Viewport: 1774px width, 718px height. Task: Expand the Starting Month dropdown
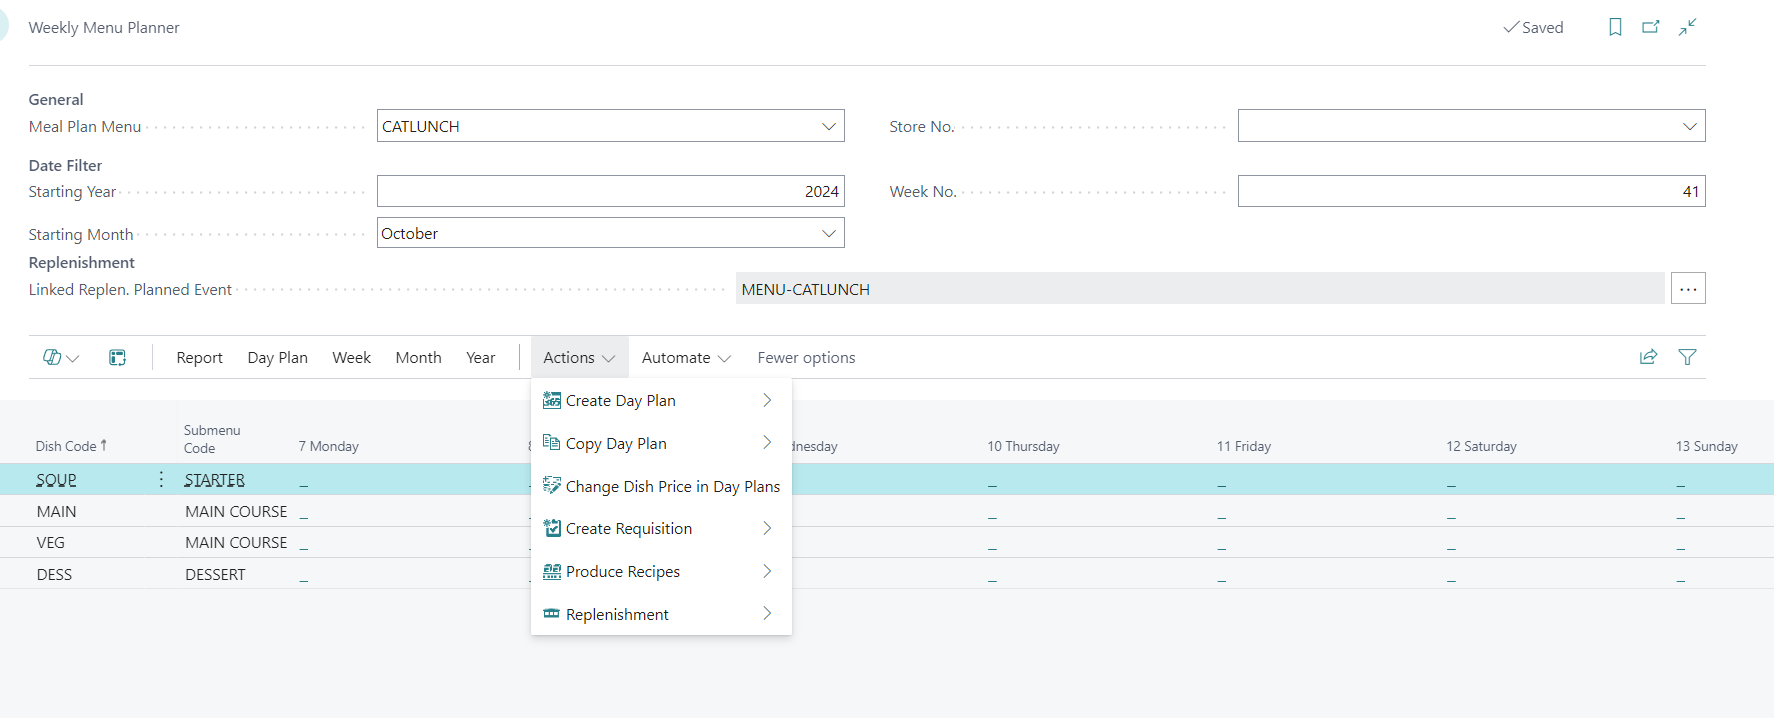pyautogui.click(x=828, y=233)
